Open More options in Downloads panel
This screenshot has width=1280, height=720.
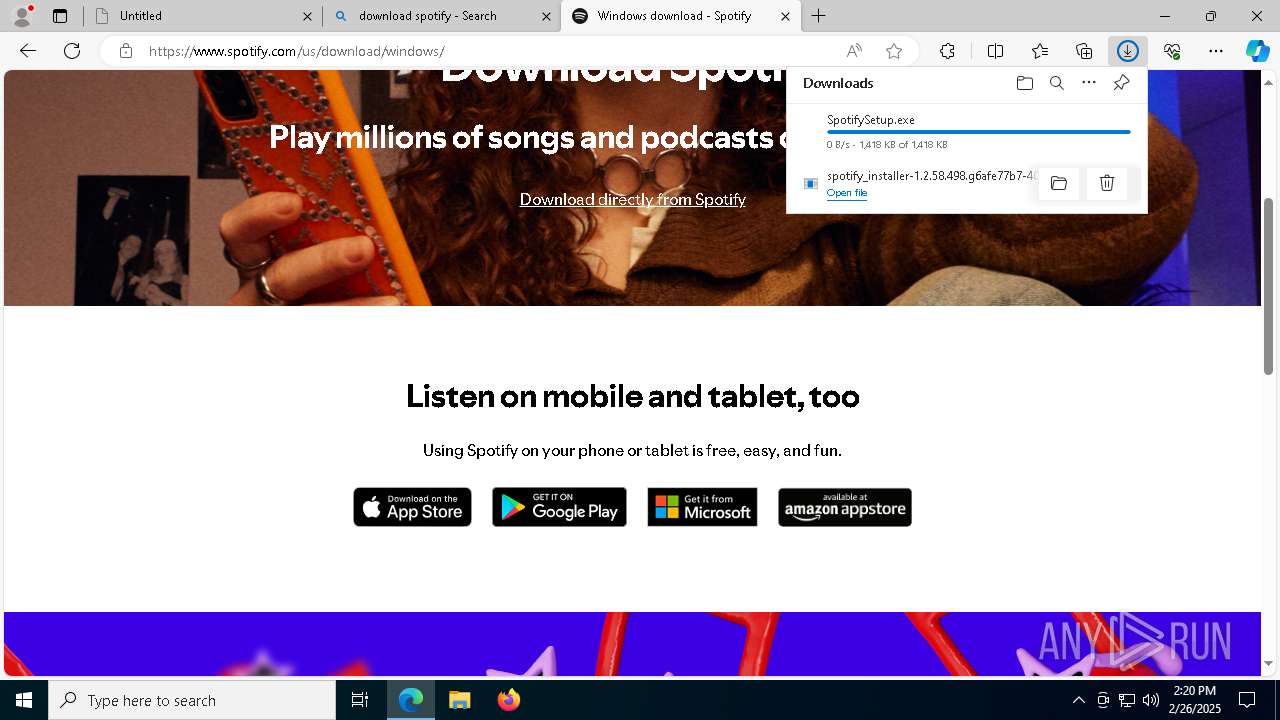[1089, 83]
